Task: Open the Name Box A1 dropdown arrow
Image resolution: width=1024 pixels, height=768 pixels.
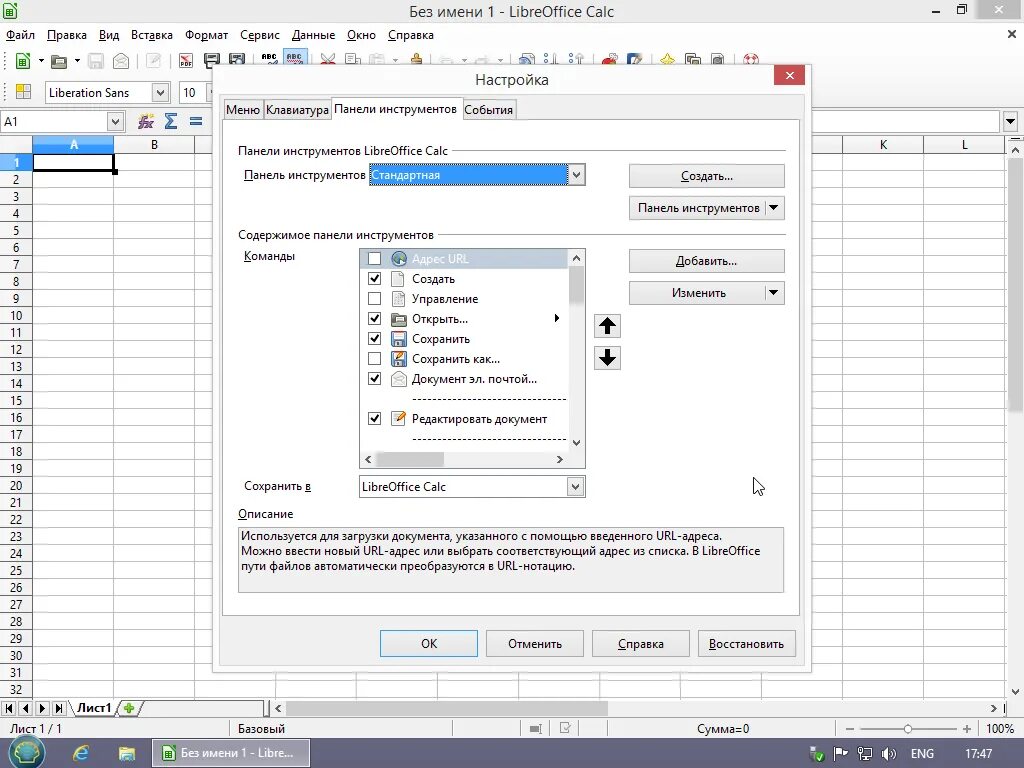Action: (115, 121)
